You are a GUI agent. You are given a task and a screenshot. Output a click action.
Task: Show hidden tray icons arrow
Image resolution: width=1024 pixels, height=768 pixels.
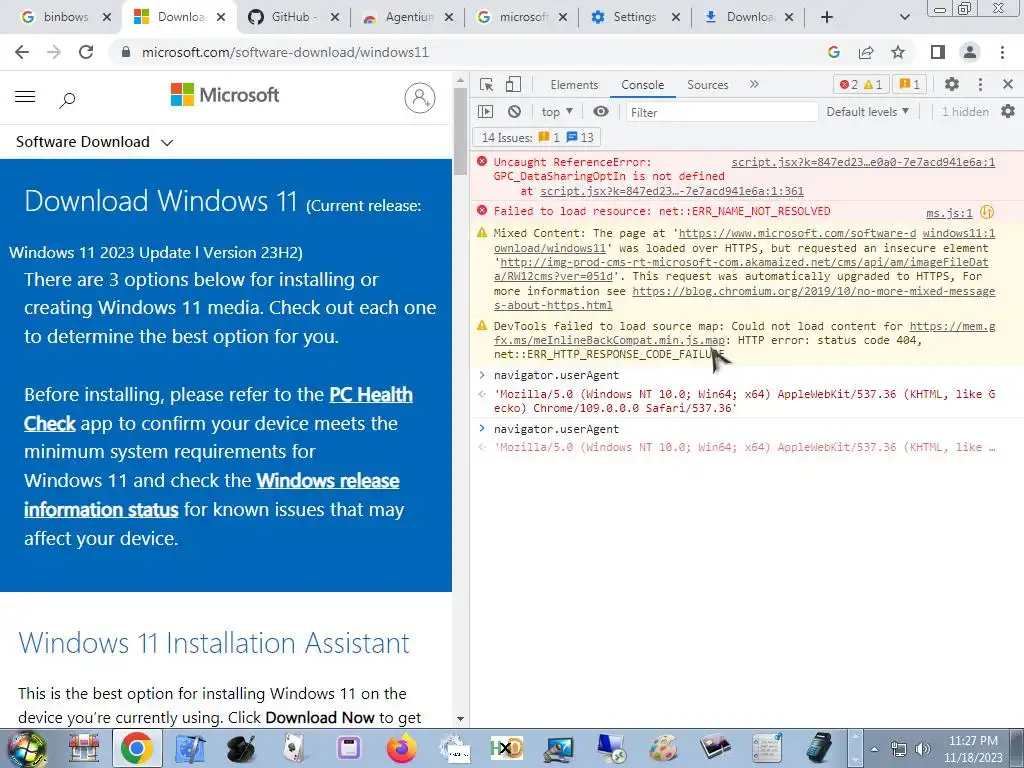[874, 749]
